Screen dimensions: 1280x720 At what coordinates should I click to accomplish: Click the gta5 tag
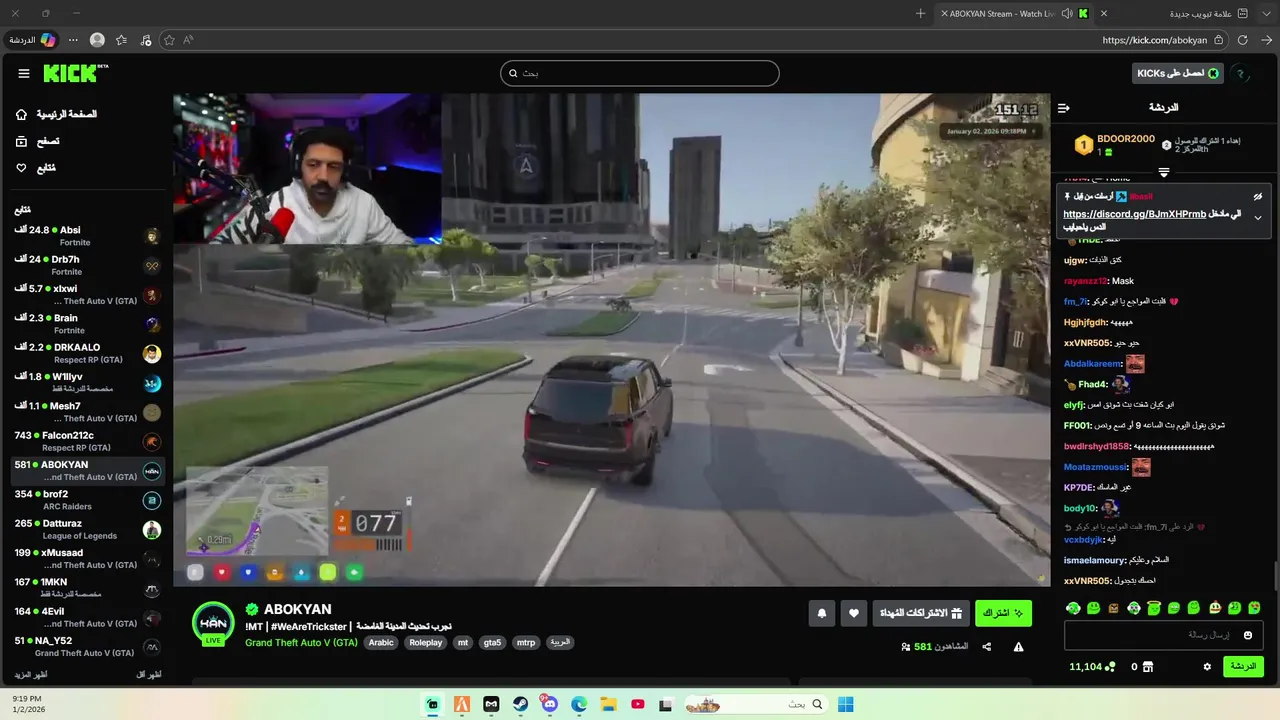(492, 643)
